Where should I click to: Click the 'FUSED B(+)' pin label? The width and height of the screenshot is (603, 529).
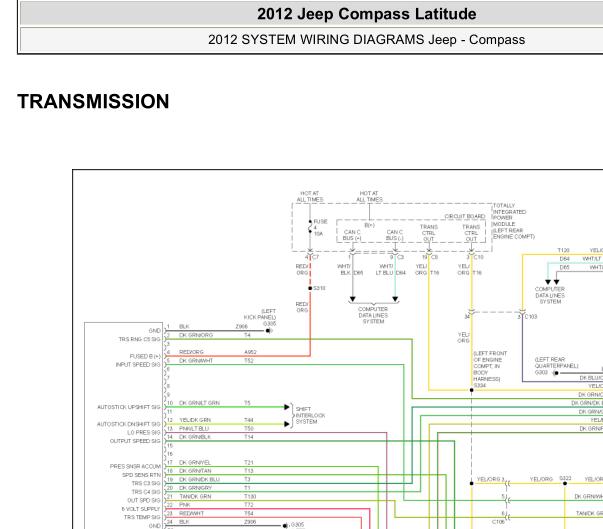point(145,356)
